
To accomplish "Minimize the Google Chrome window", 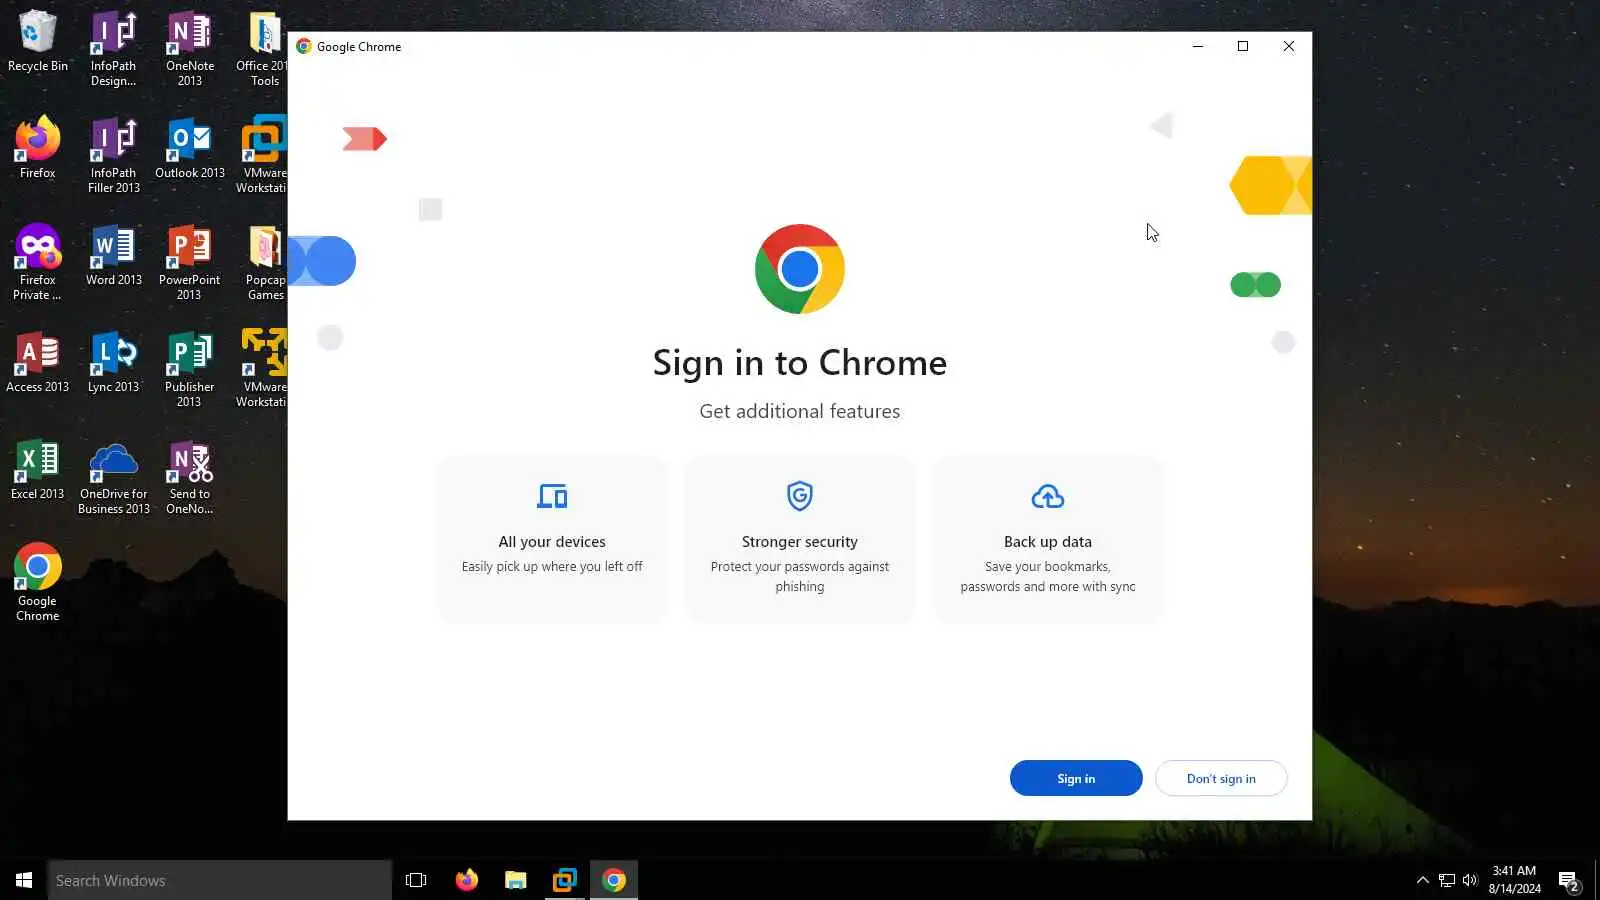I will pyautogui.click(x=1198, y=46).
